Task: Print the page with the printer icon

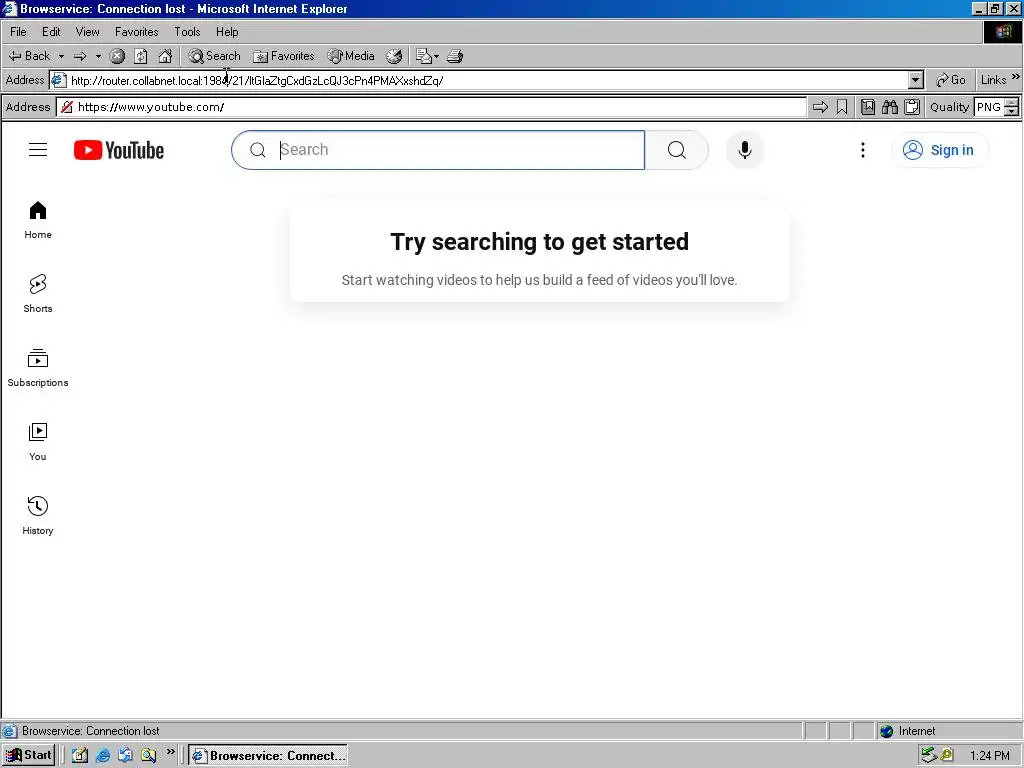Action: click(455, 56)
